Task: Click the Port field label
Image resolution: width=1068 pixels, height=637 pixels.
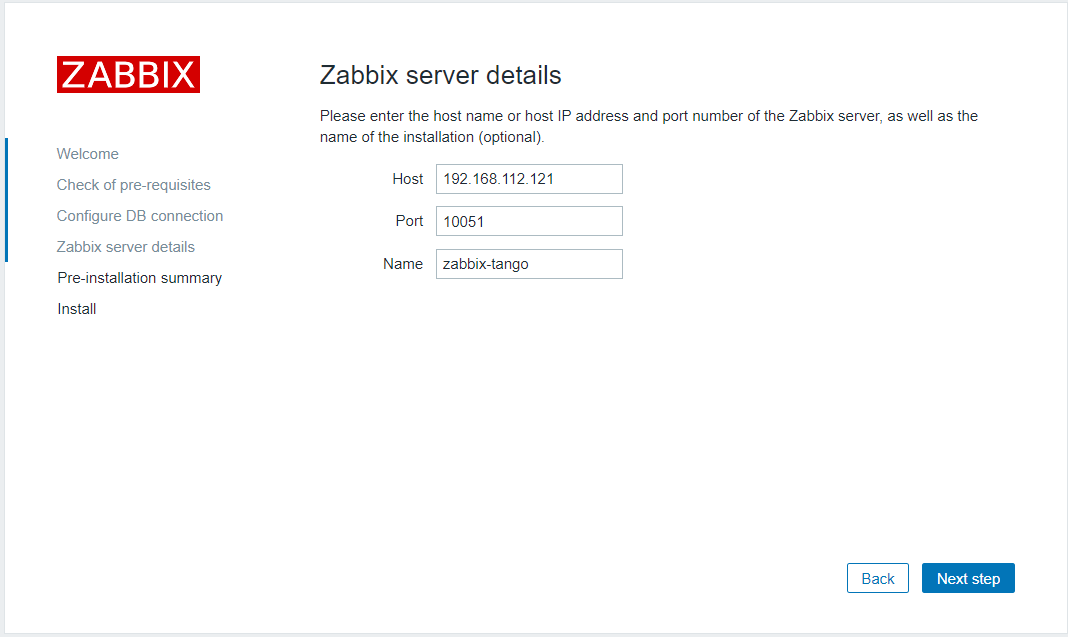Action: [410, 221]
